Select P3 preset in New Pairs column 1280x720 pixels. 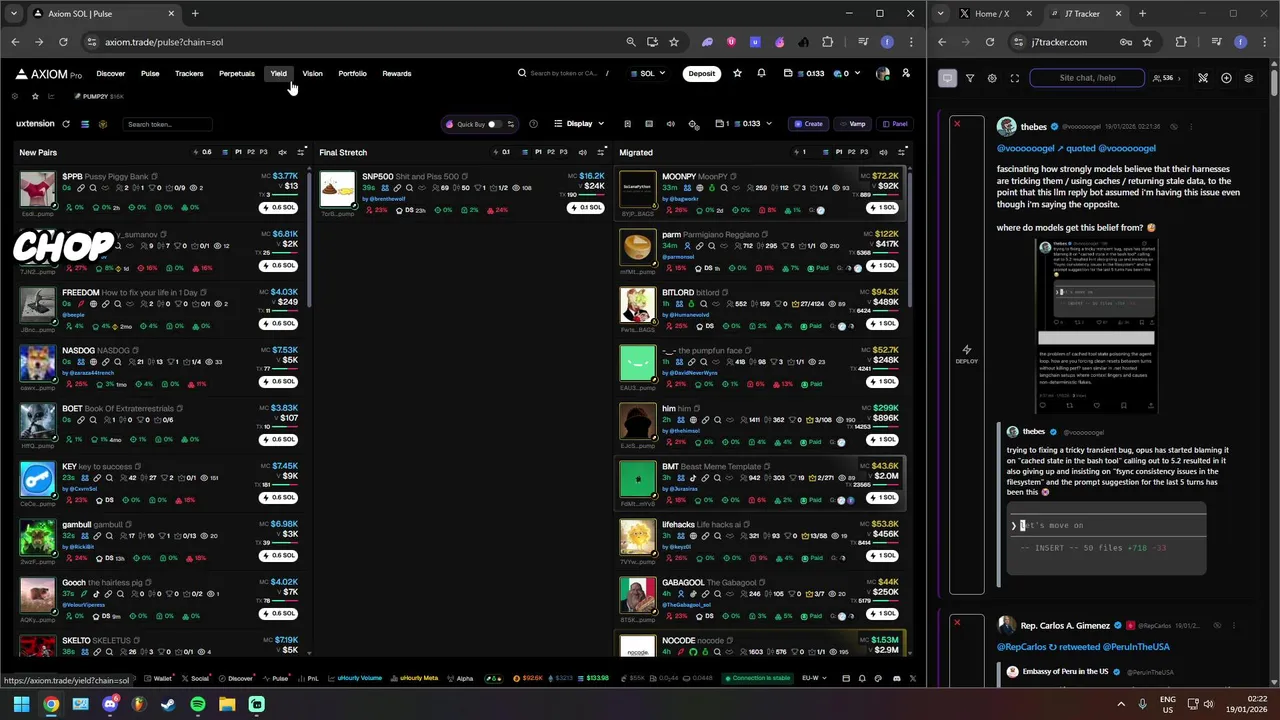point(263,152)
